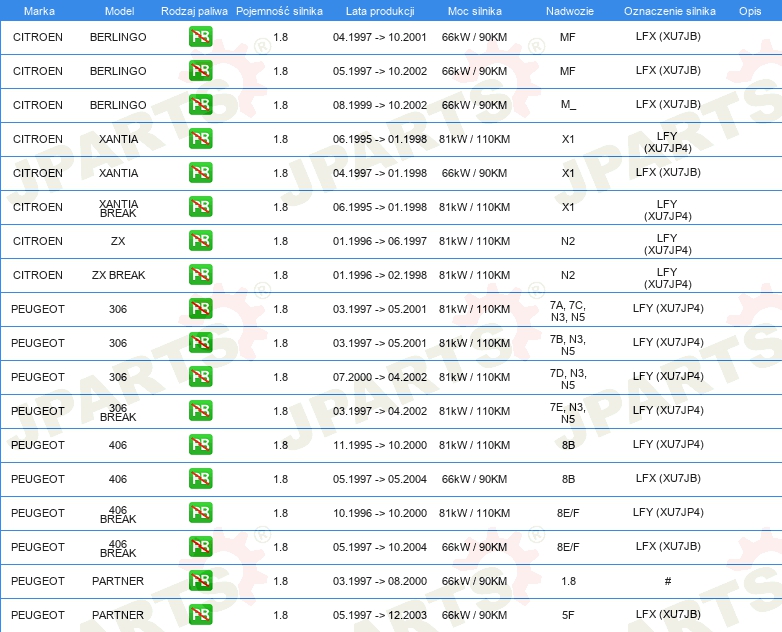This screenshot has width=782, height=632.
Task: Click the XANTIA BREAK model cell
Action: [118, 209]
